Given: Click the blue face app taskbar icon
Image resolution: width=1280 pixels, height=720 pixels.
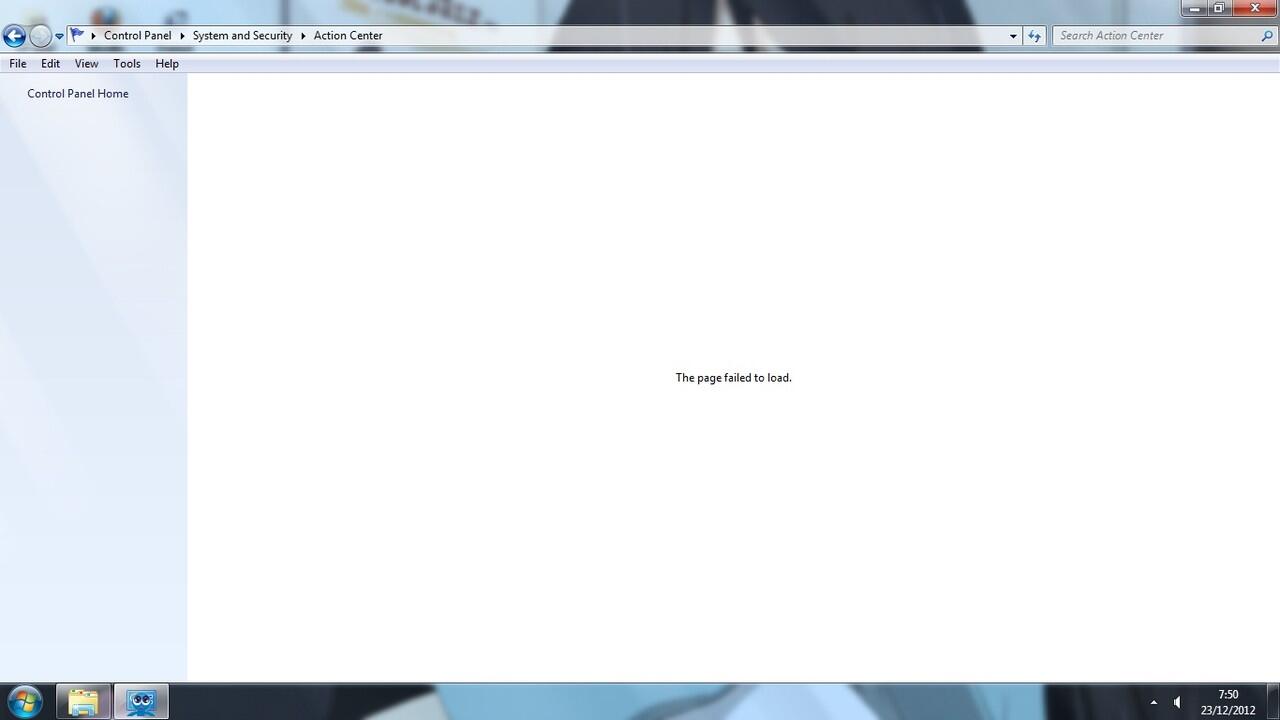Looking at the screenshot, I should (141, 702).
